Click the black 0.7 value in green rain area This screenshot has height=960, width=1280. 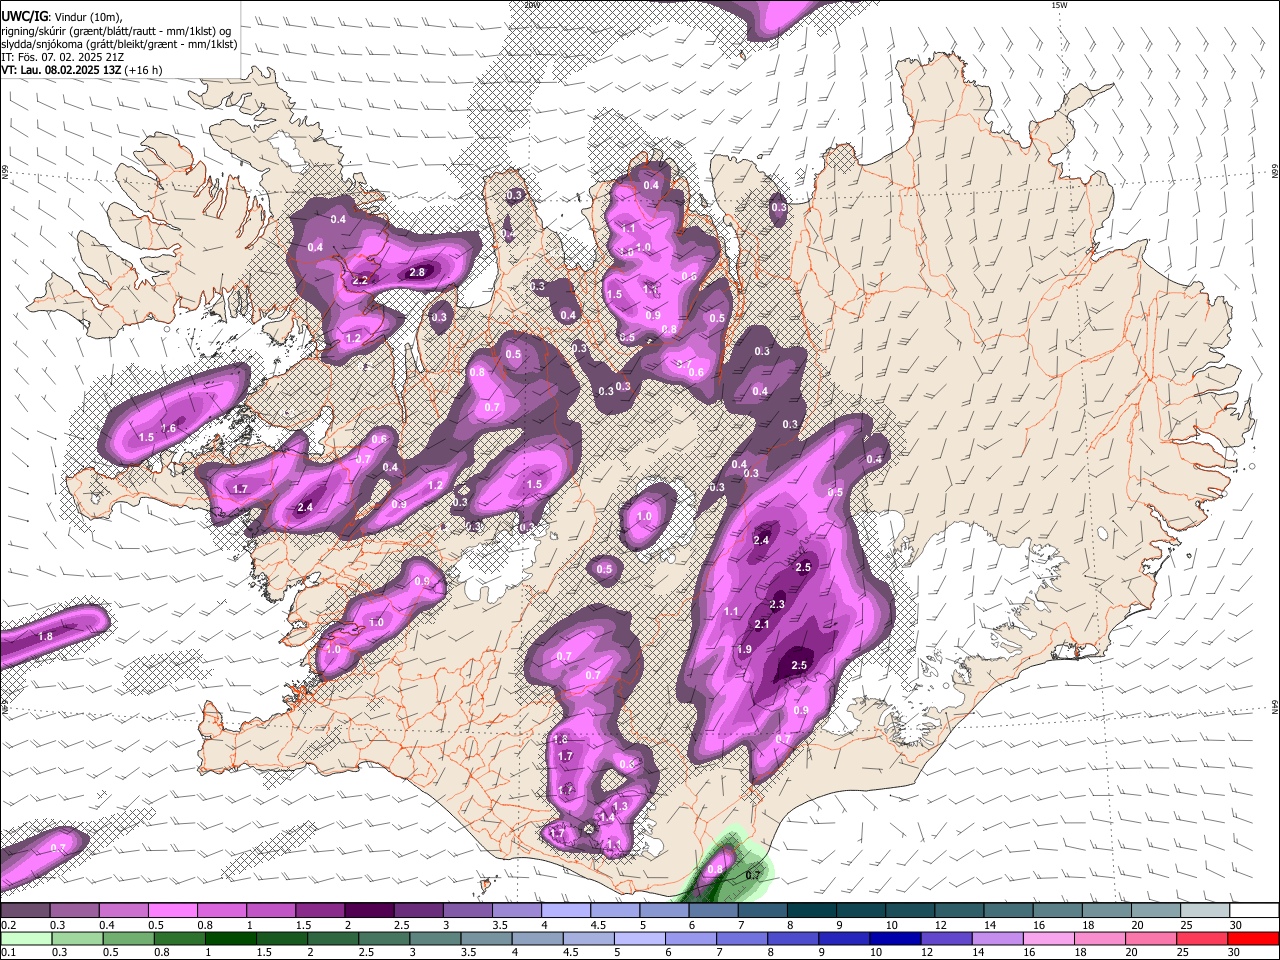click(753, 875)
